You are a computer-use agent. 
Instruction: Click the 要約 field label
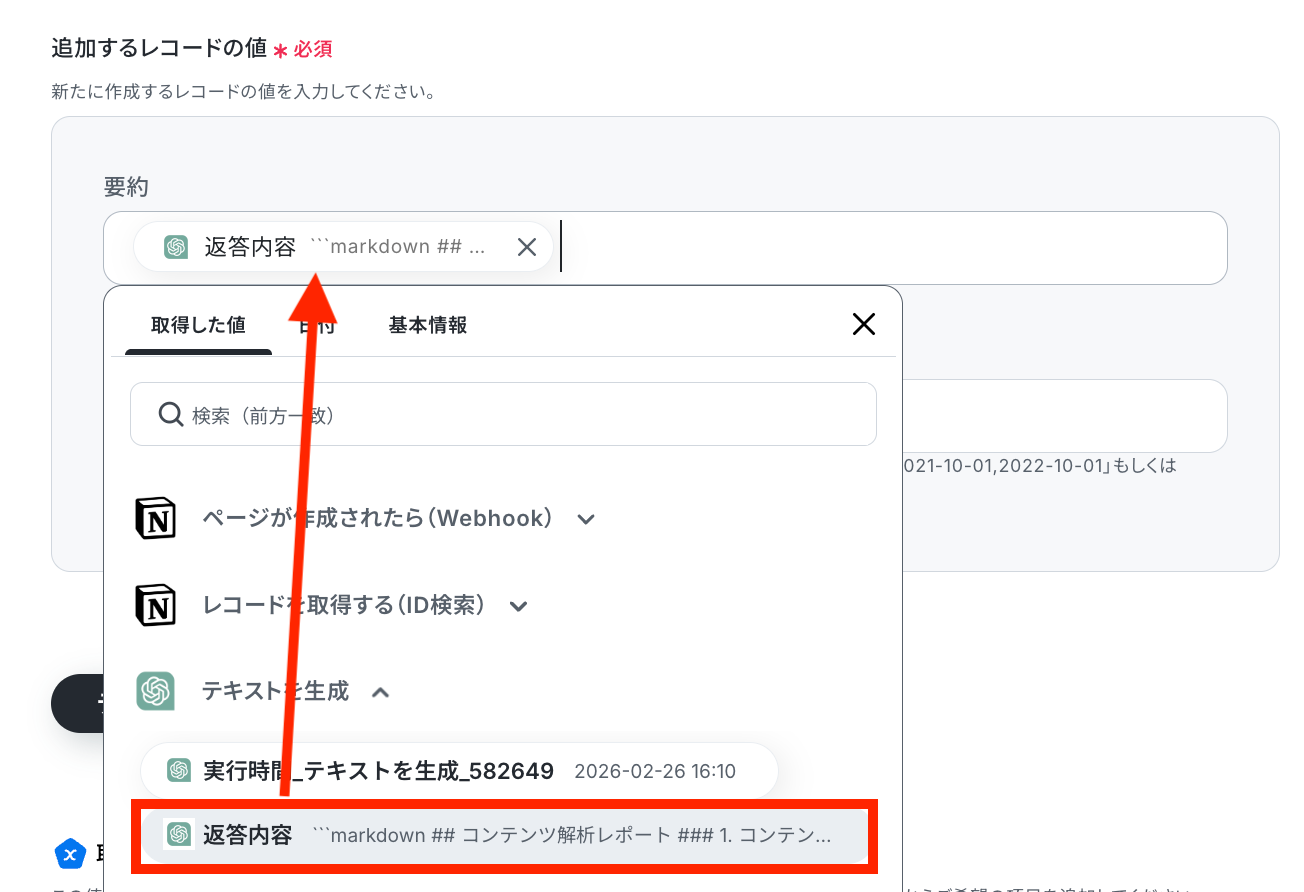click(126, 187)
